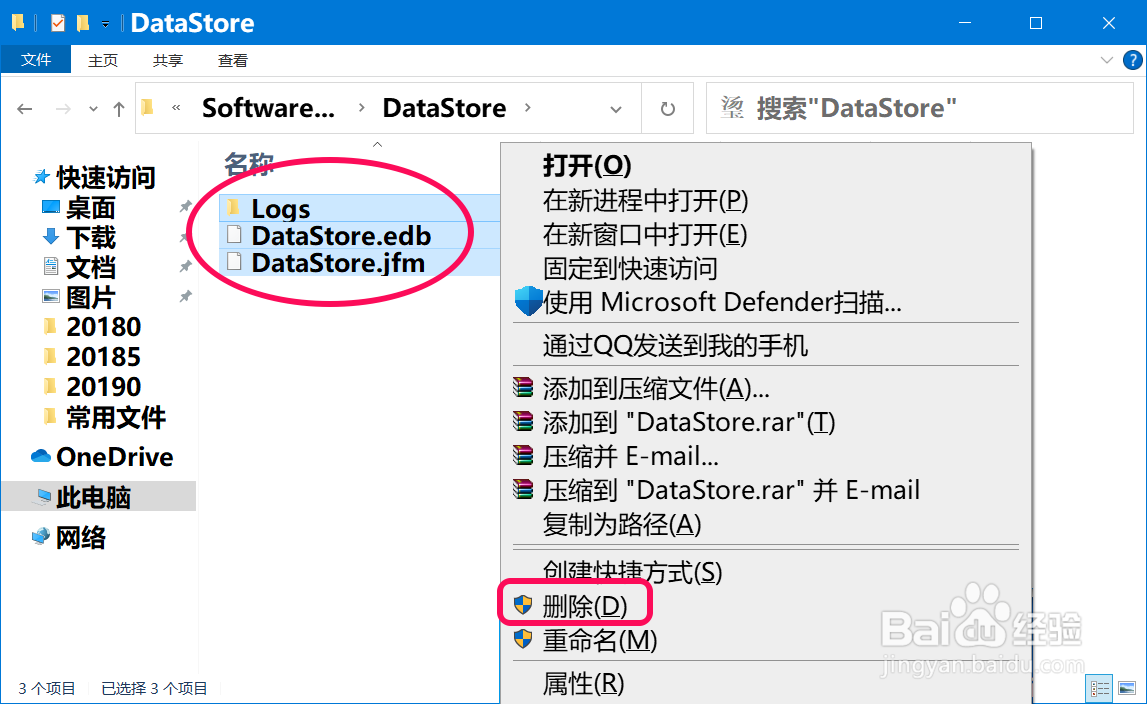Click the Logs folder icon
This screenshot has width=1147, height=704.
(233, 208)
